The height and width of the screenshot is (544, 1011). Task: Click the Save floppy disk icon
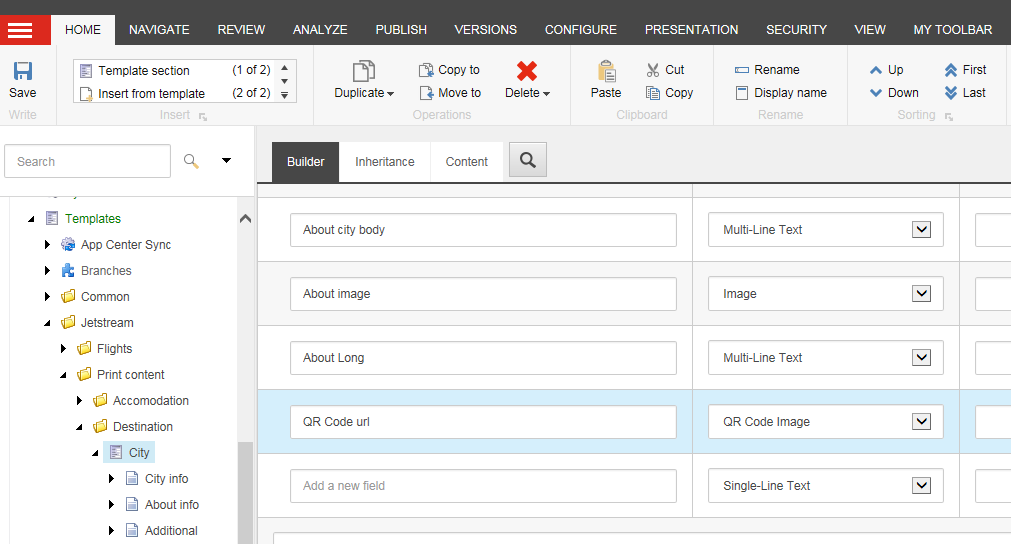(23, 70)
